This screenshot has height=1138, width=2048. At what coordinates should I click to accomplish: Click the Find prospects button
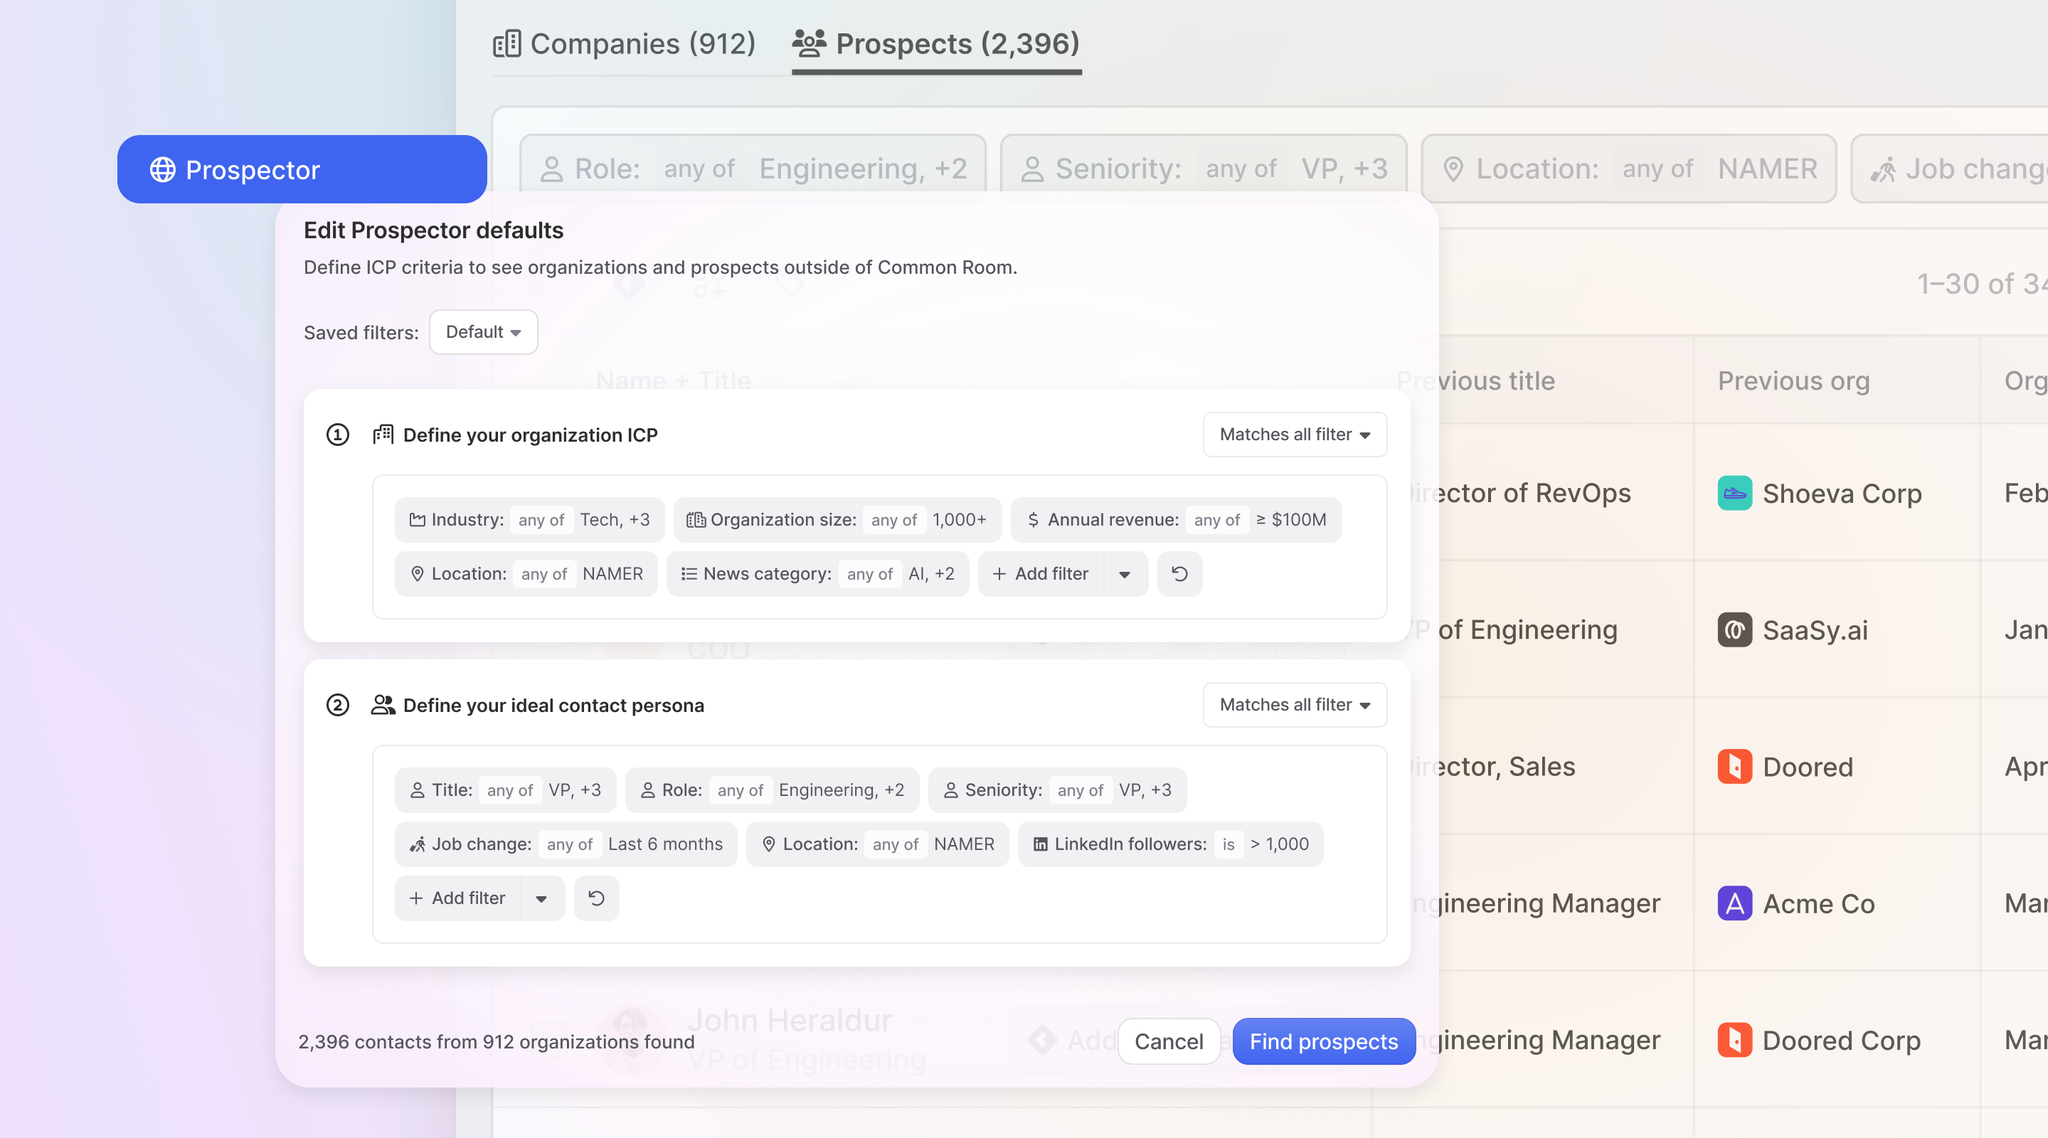point(1323,1042)
